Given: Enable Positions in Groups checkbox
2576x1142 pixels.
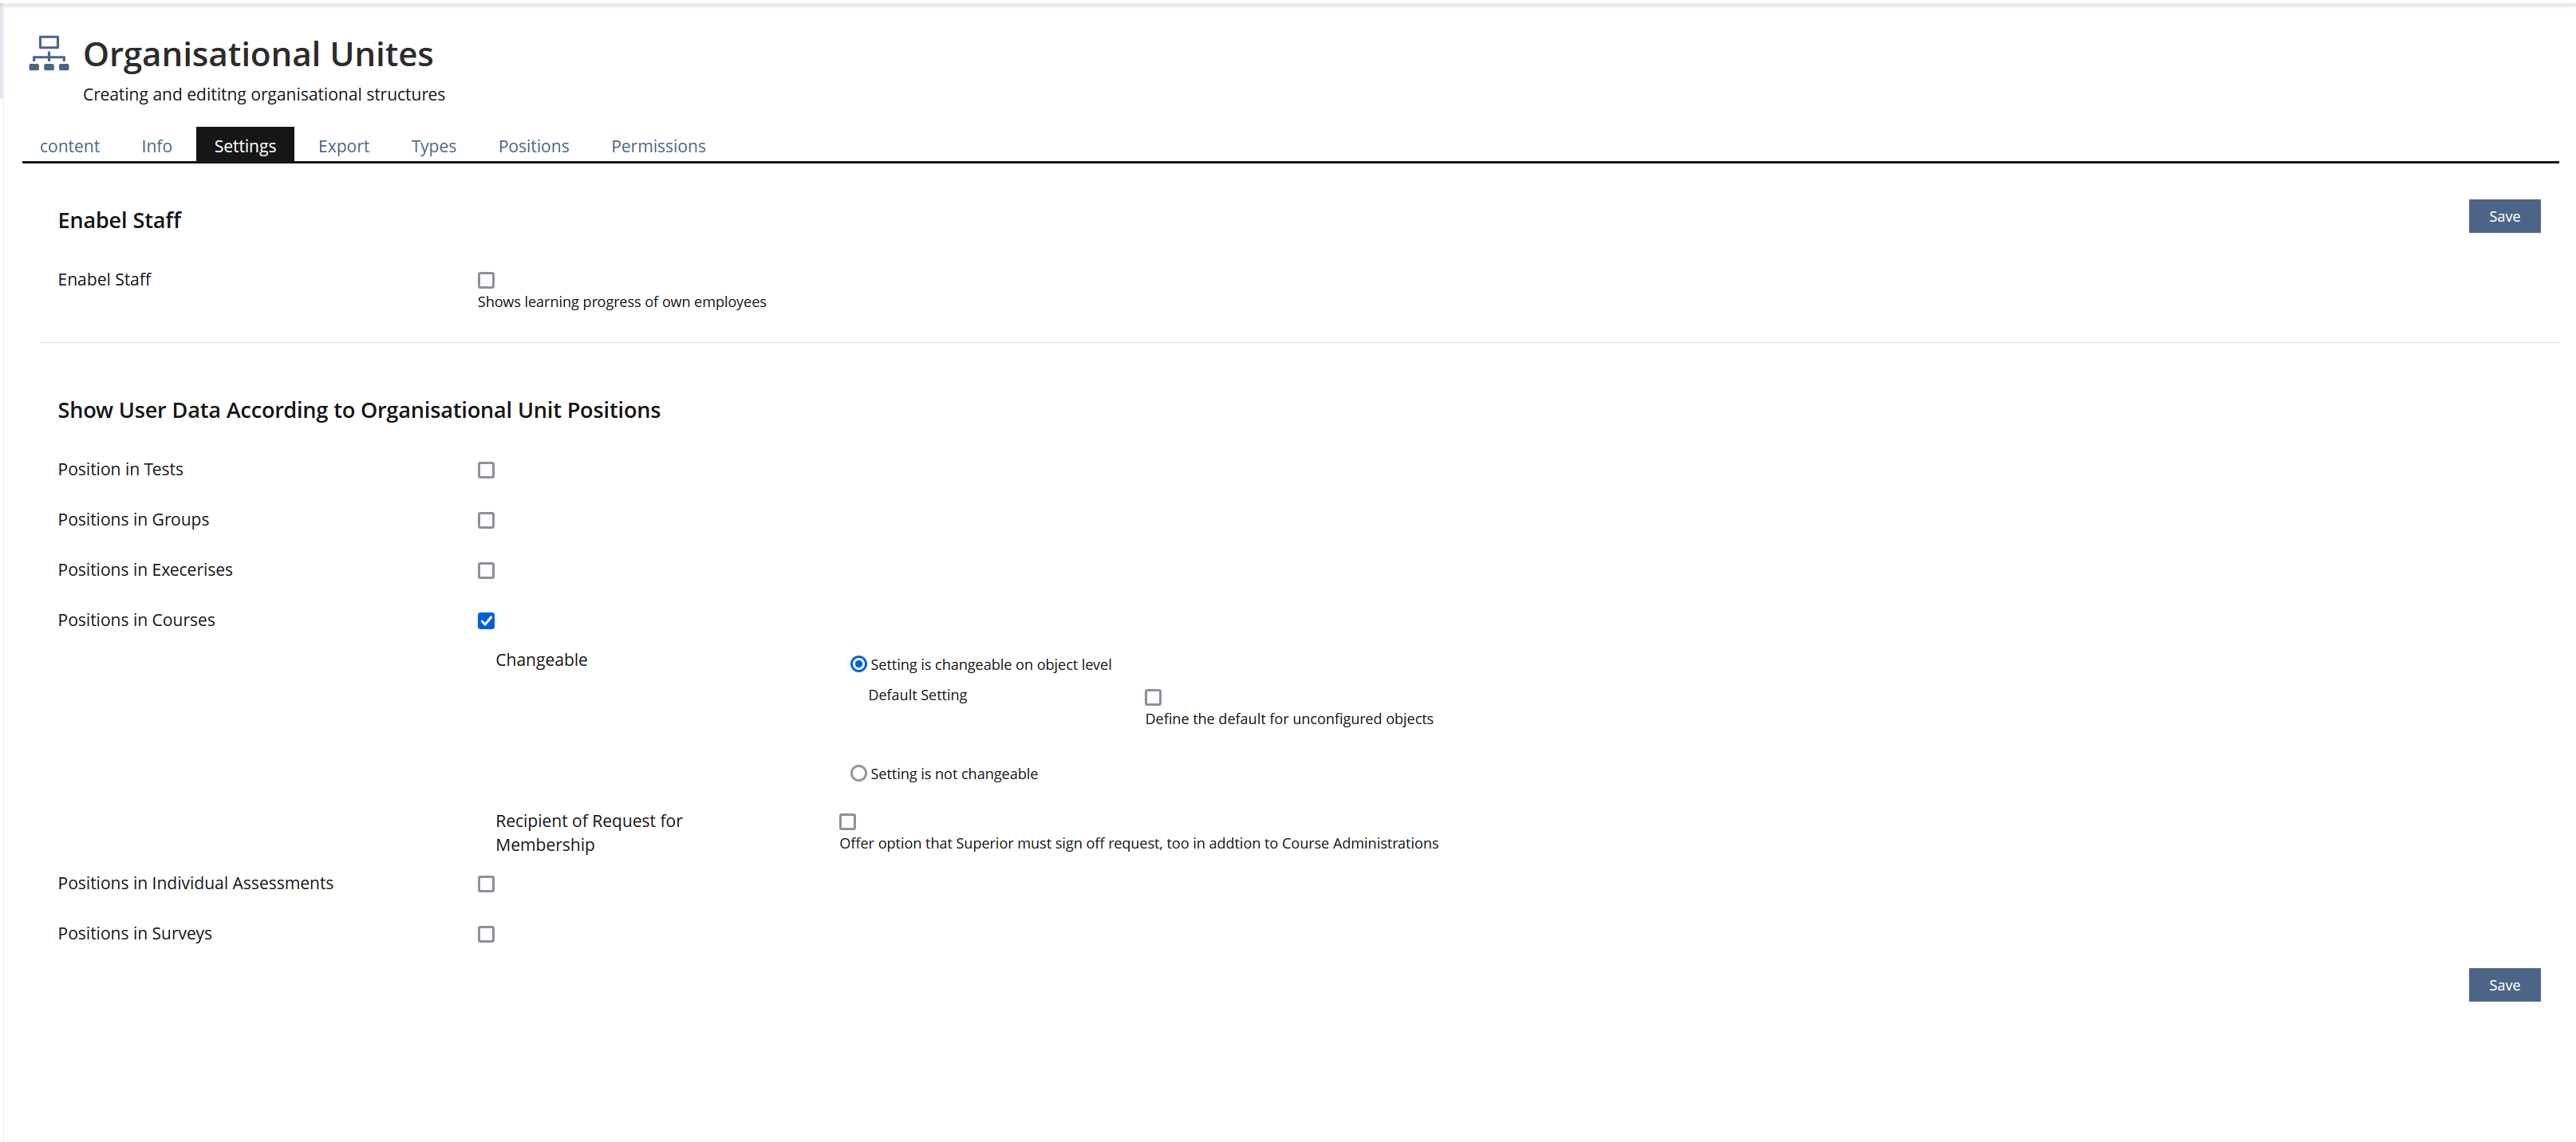Looking at the screenshot, I should pos(486,520).
